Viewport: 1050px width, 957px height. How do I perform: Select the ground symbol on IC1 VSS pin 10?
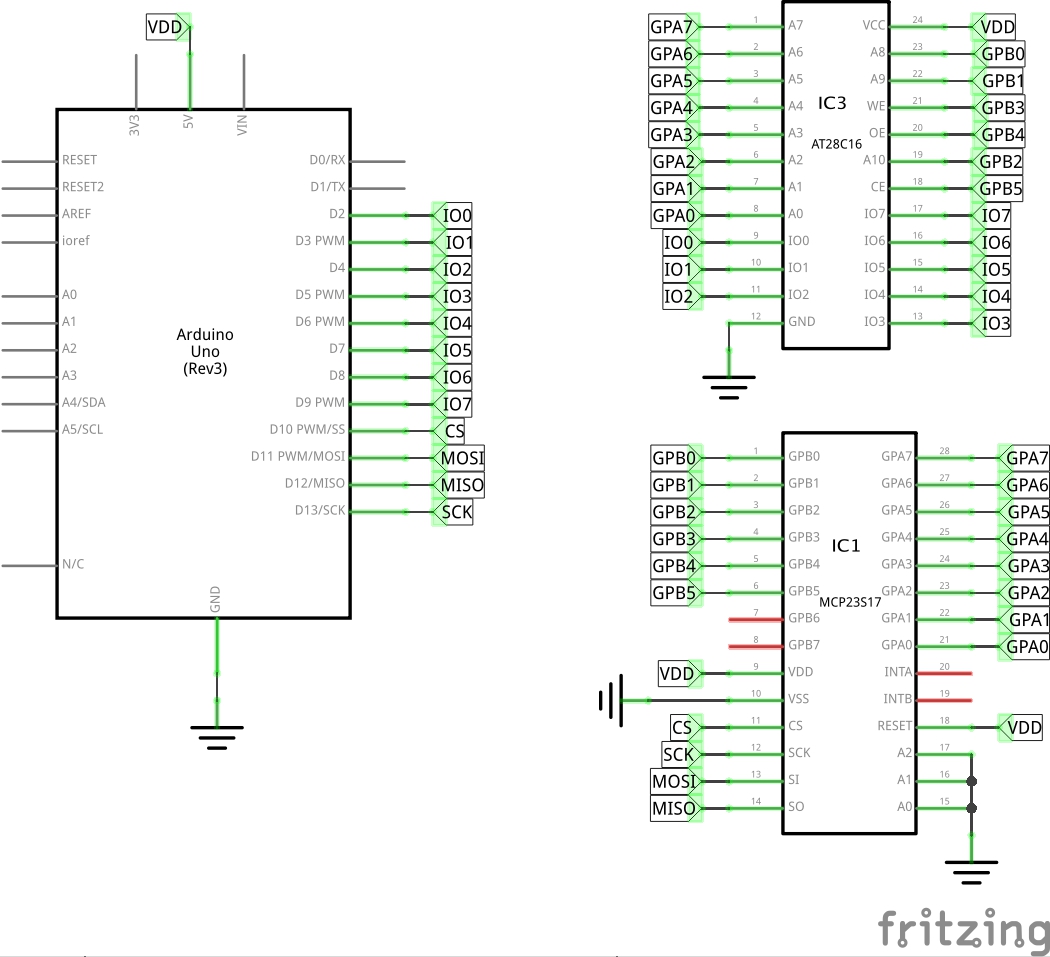click(611, 701)
